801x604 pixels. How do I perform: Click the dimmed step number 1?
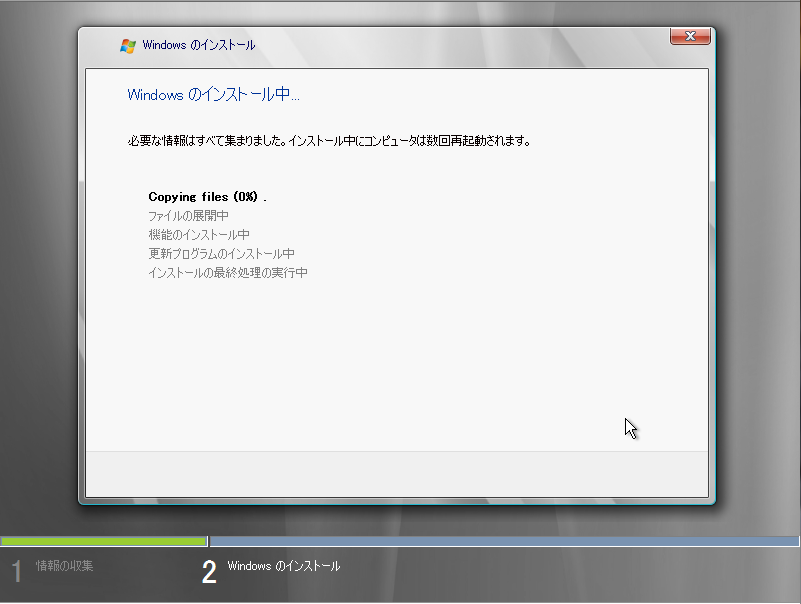pyautogui.click(x=17, y=572)
